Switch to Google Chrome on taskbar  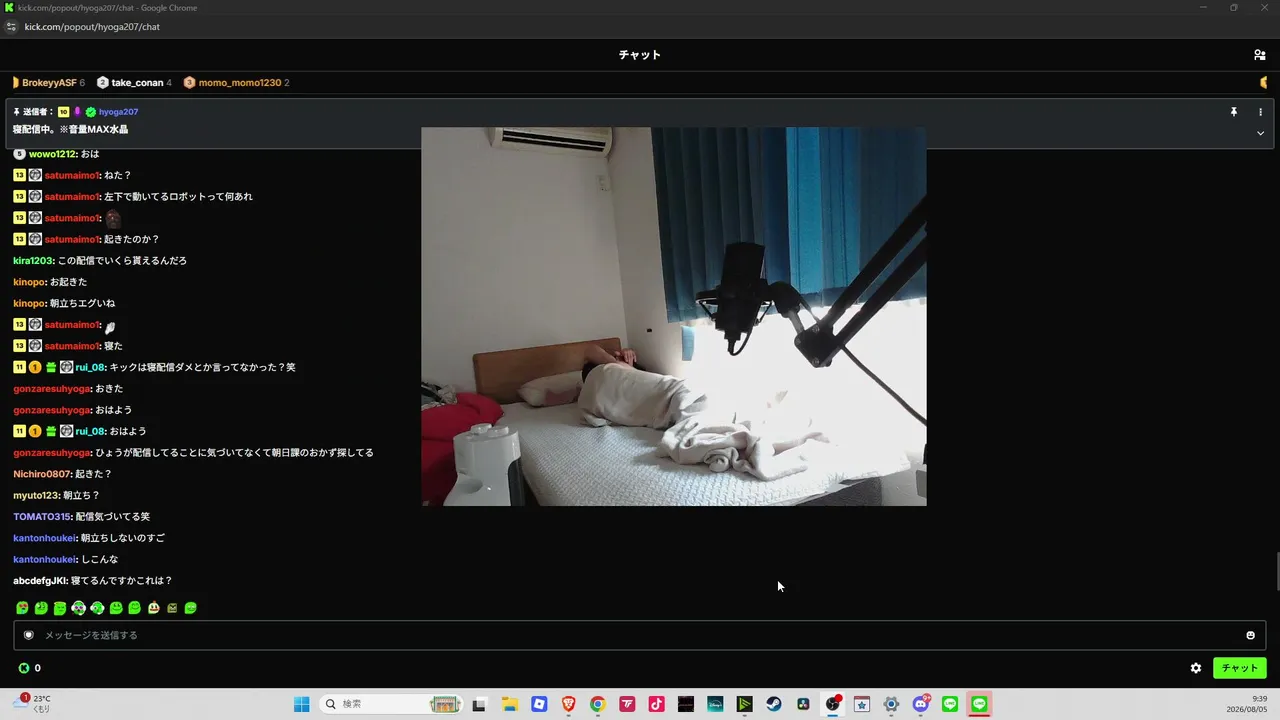pos(597,704)
